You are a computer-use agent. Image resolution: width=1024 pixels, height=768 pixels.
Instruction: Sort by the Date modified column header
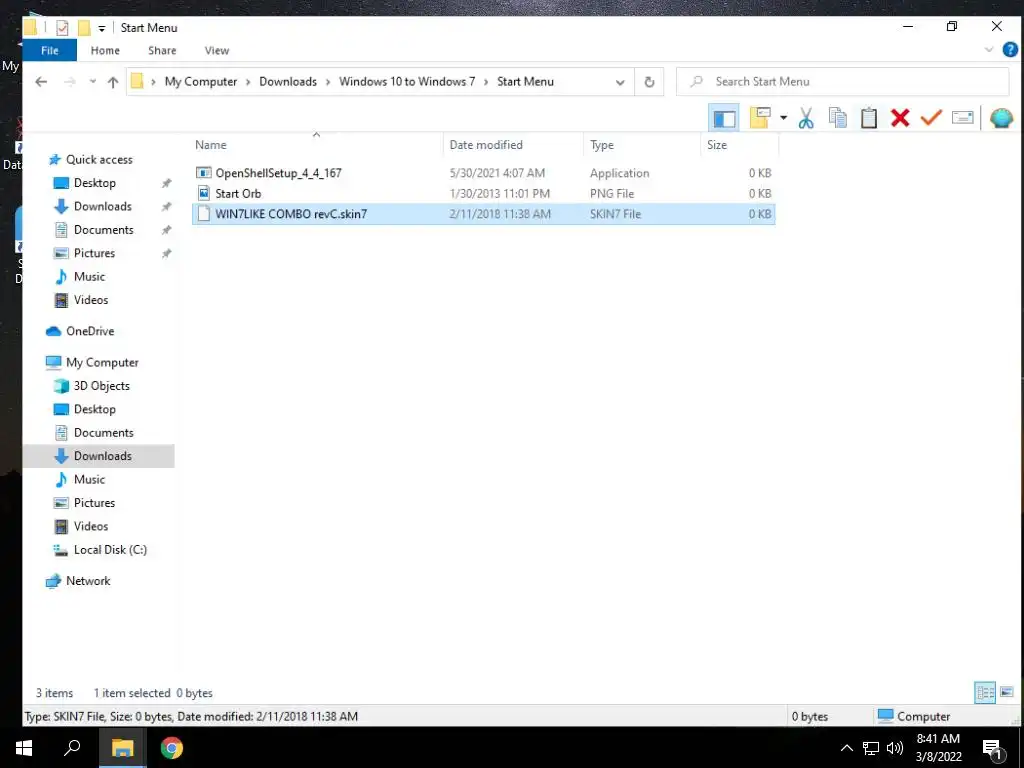[x=513, y=145]
